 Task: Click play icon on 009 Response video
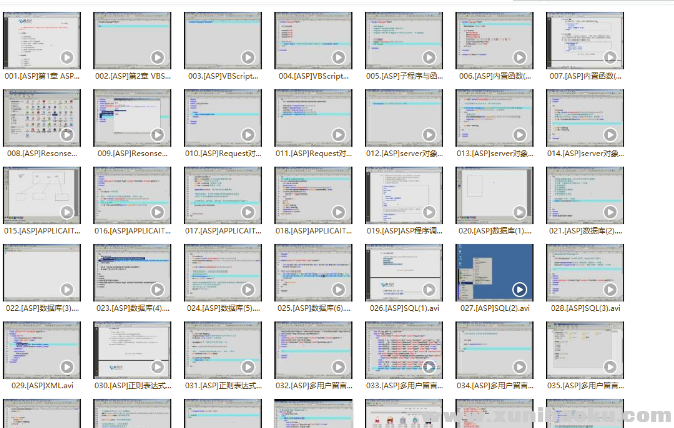point(158,135)
